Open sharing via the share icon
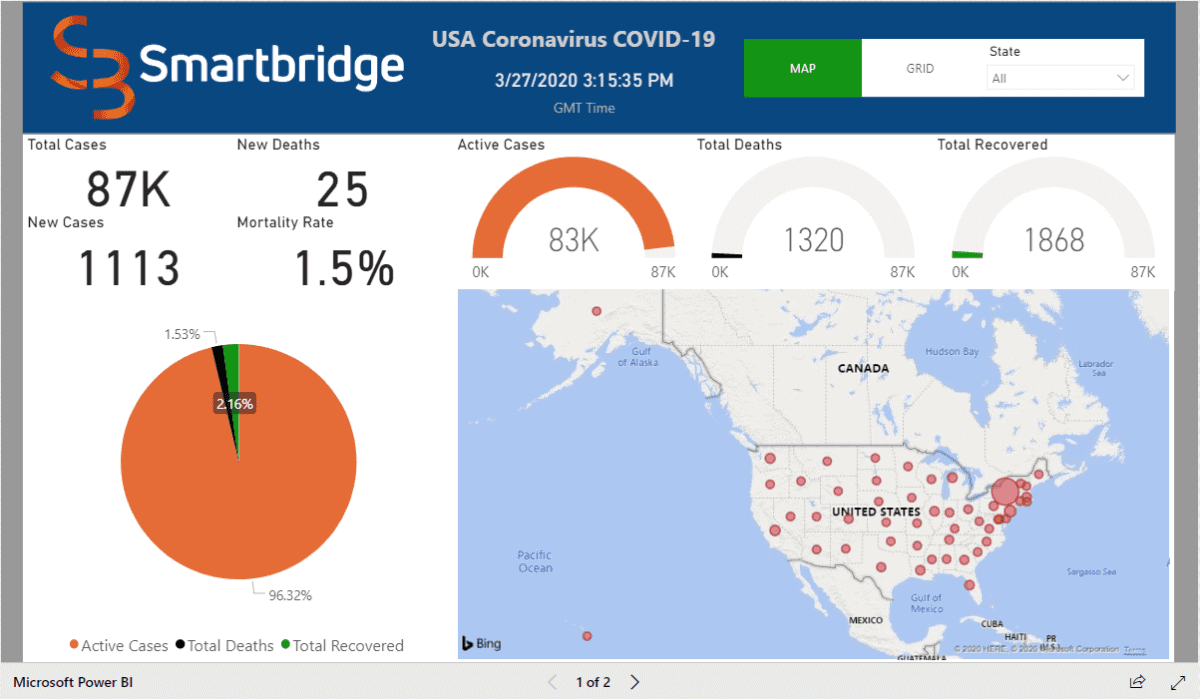The image size is (1200, 699). pos(1137,681)
